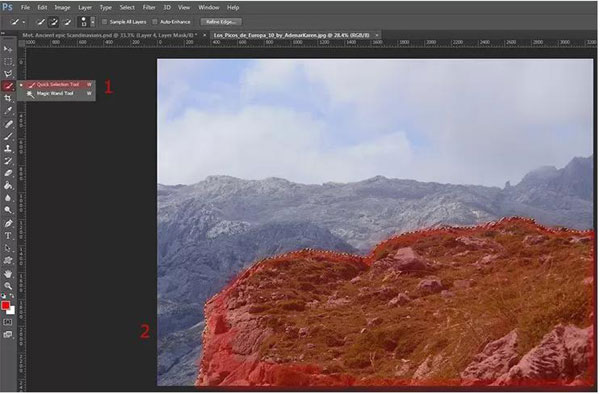
Task: Select the Horizontal Type tool
Action: [8, 236]
